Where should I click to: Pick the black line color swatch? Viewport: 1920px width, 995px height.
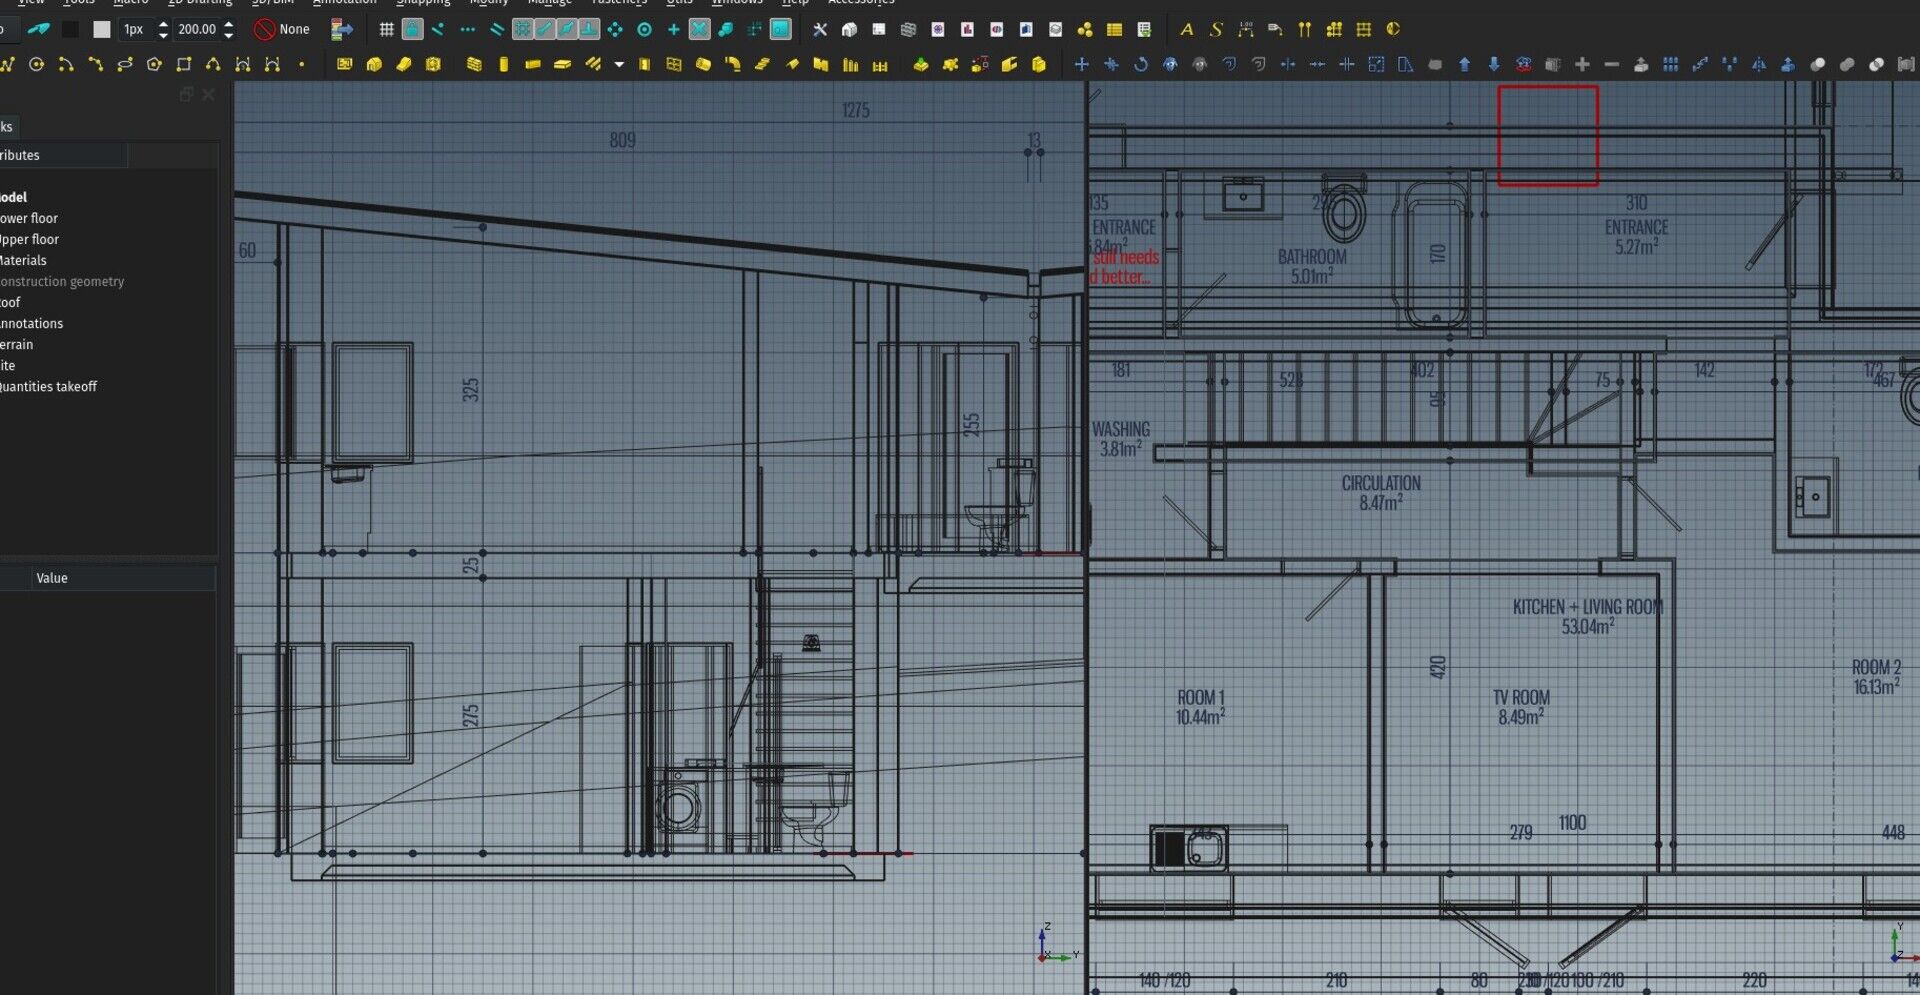70,29
